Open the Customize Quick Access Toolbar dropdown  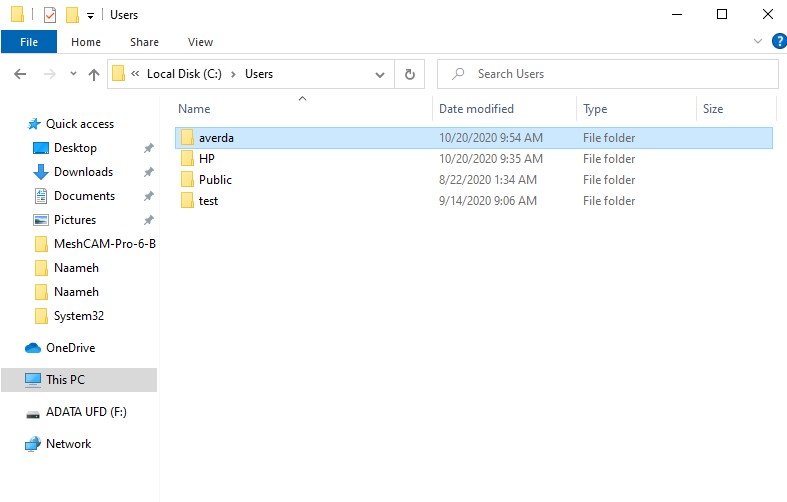[90, 16]
